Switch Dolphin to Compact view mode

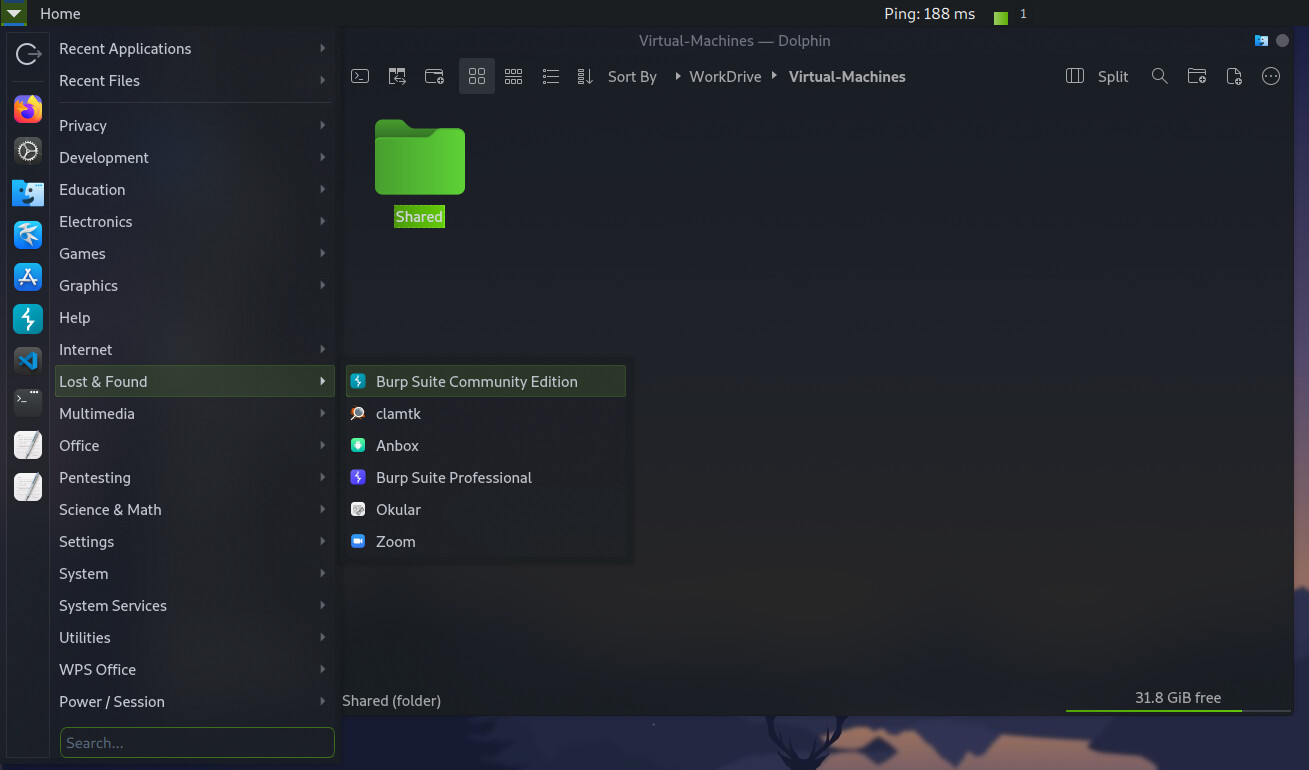pyautogui.click(x=513, y=76)
